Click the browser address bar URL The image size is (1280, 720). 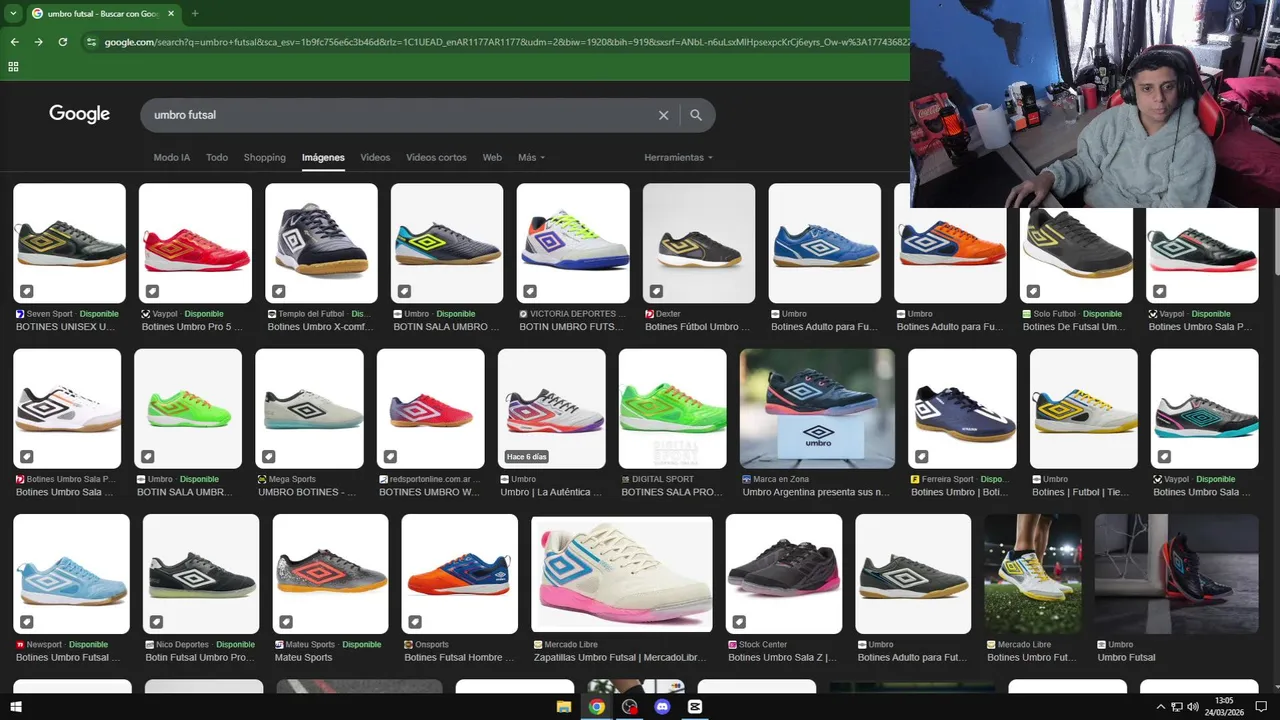505,42
